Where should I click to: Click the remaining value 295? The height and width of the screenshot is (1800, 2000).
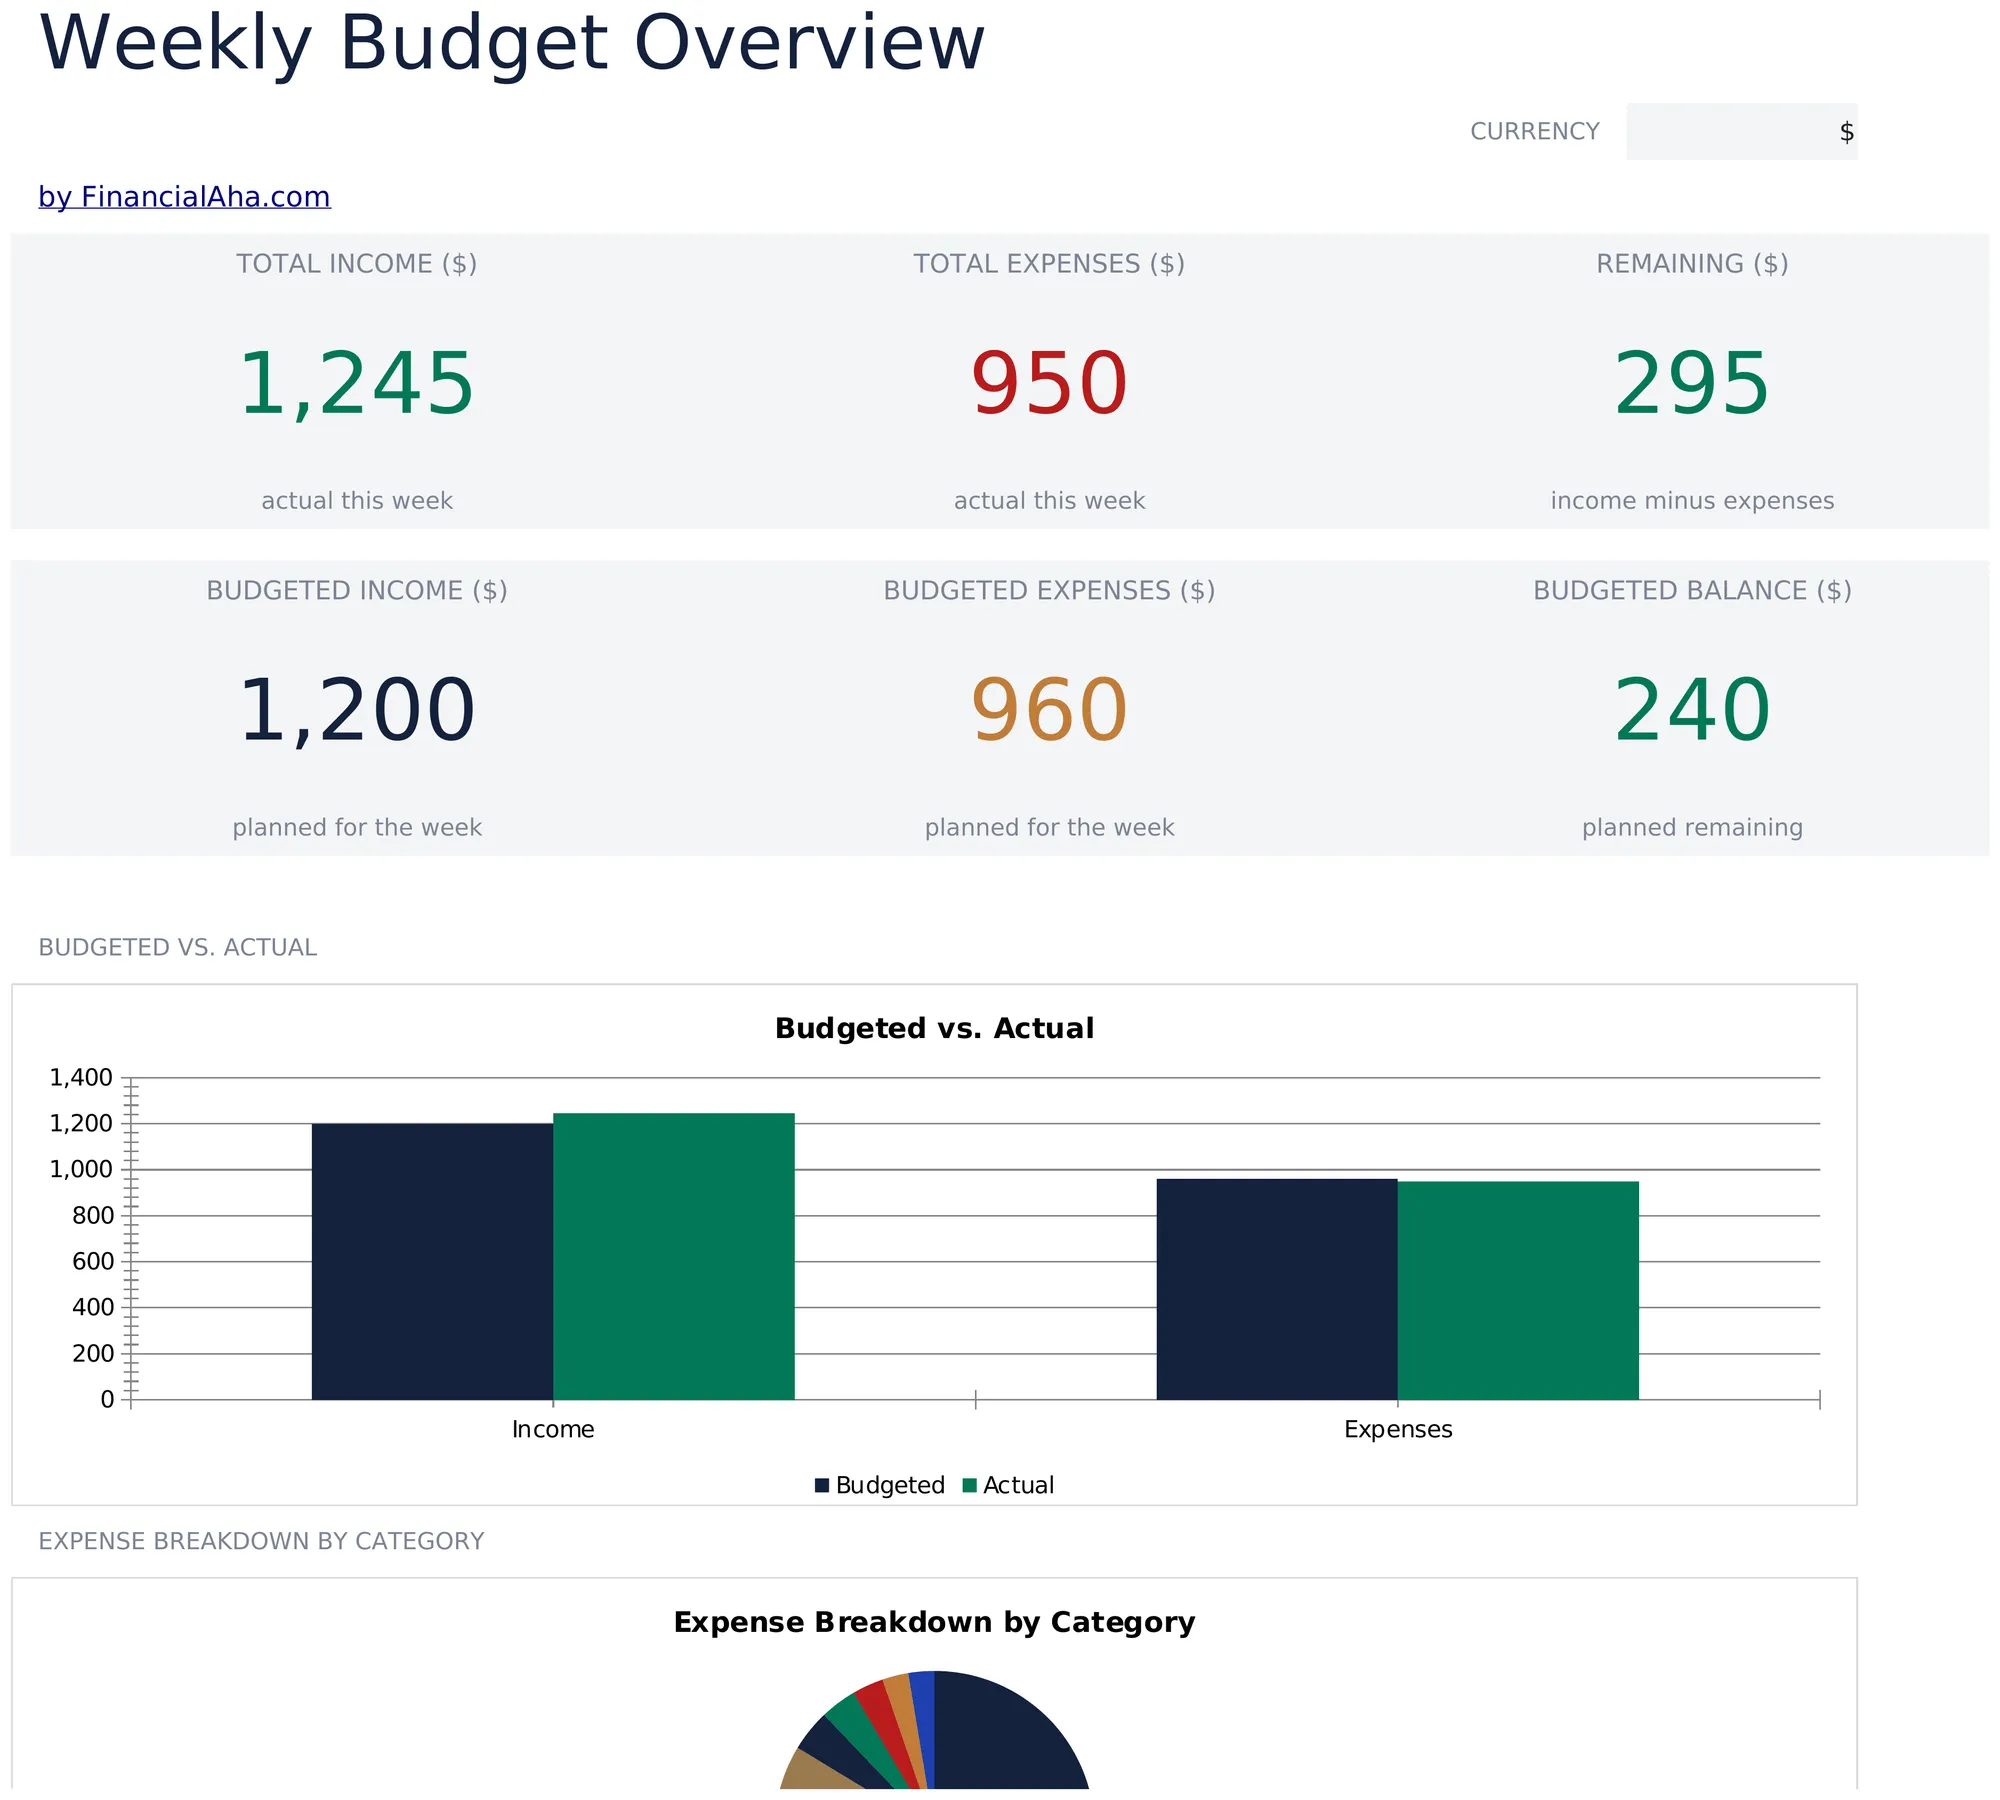(1692, 384)
